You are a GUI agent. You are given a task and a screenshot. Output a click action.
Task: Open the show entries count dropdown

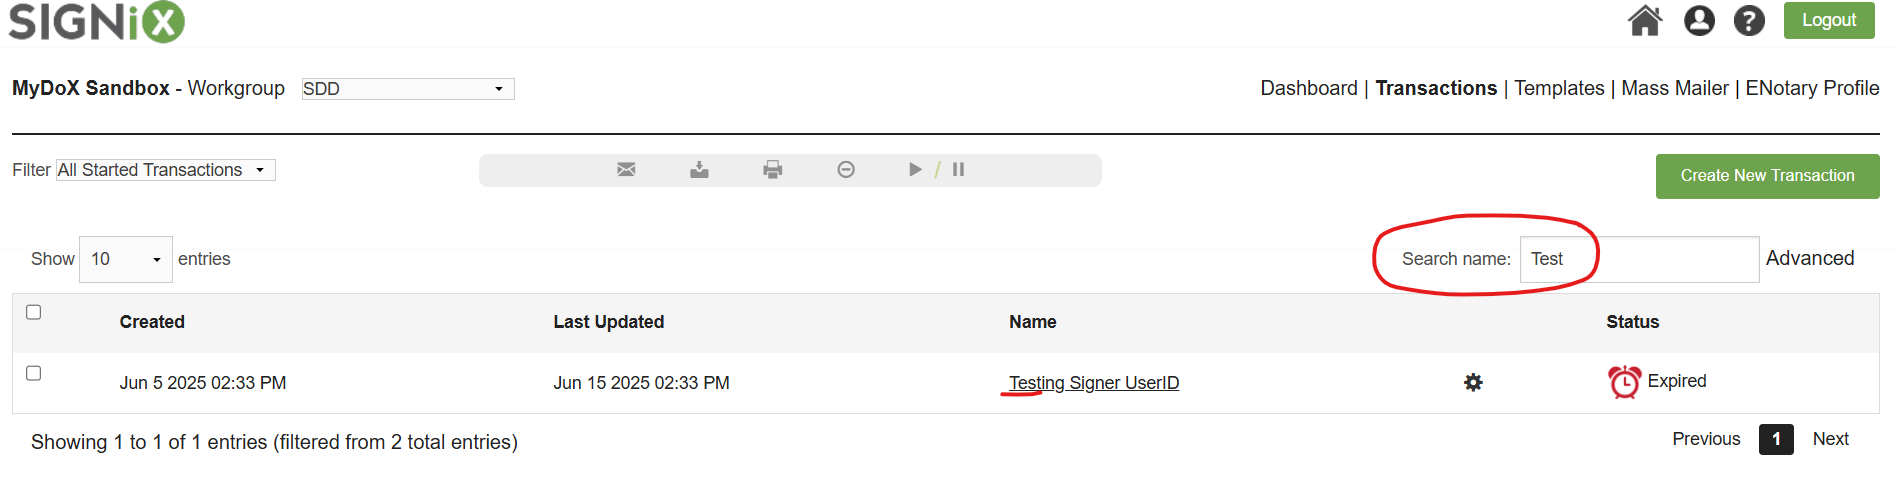[x=125, y=260]
